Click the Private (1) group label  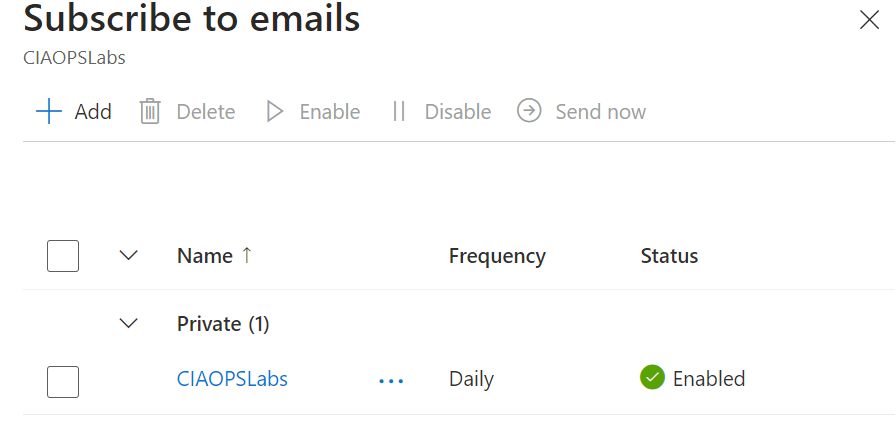point(223,324)
